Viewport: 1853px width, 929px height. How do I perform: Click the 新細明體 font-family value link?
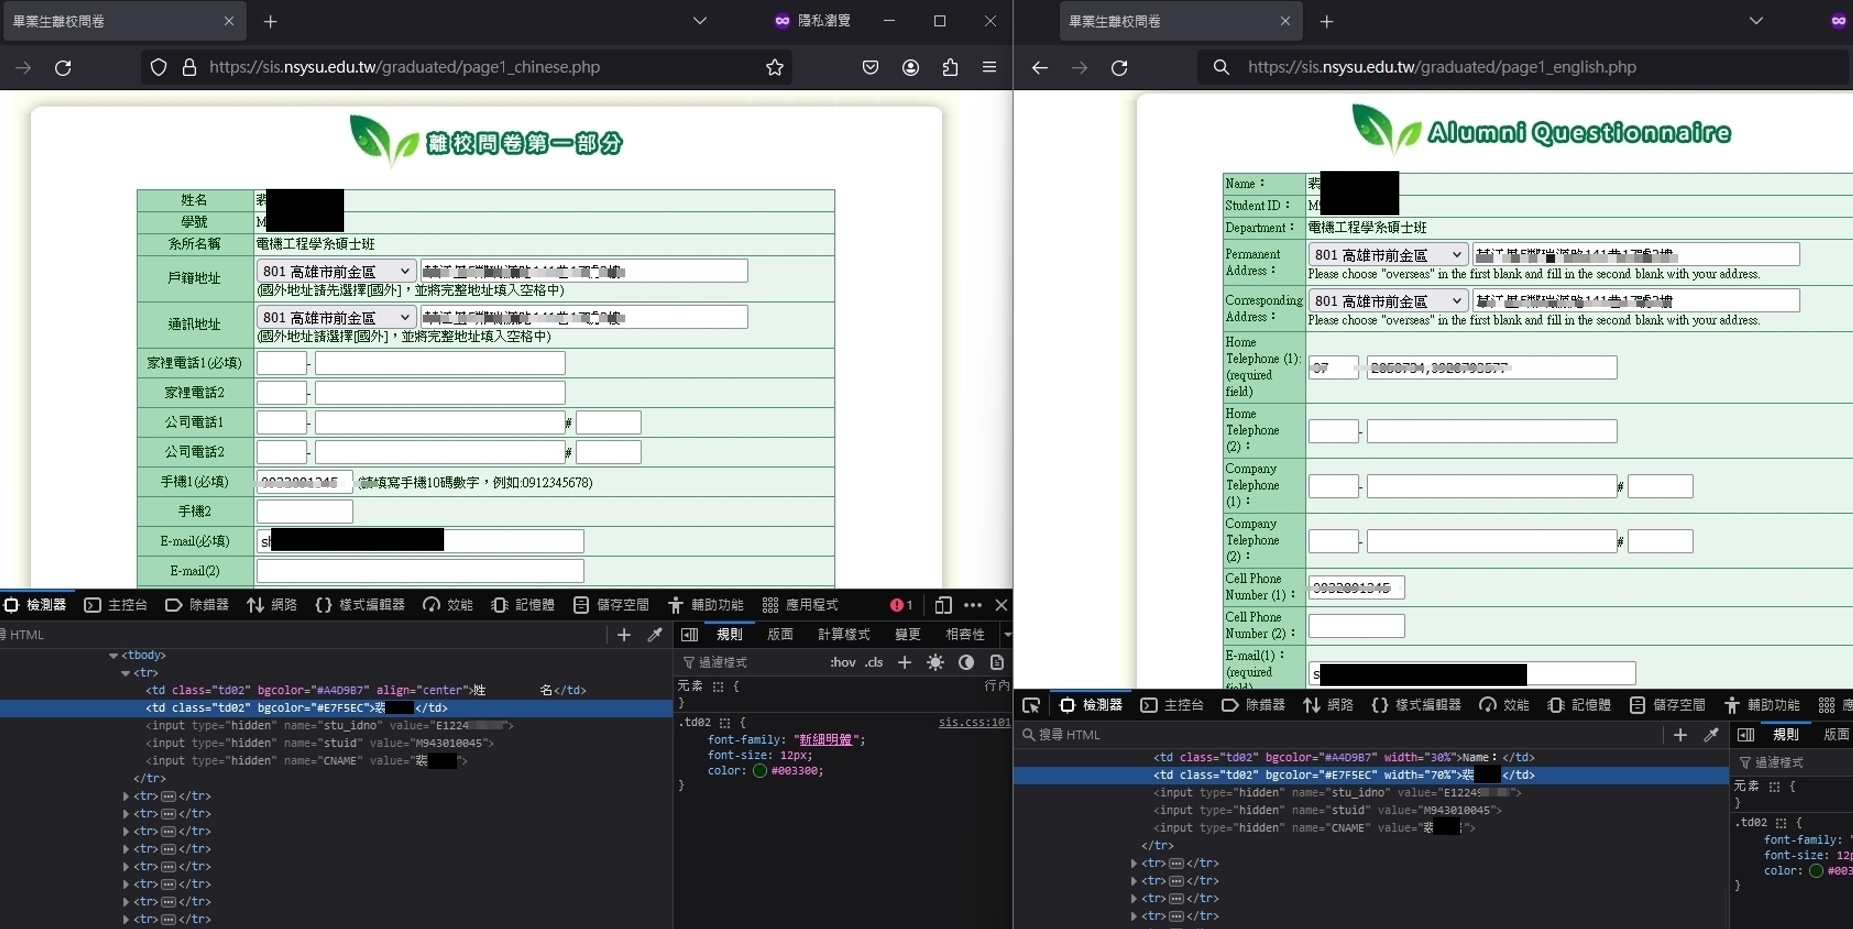(x=826, y=740)
